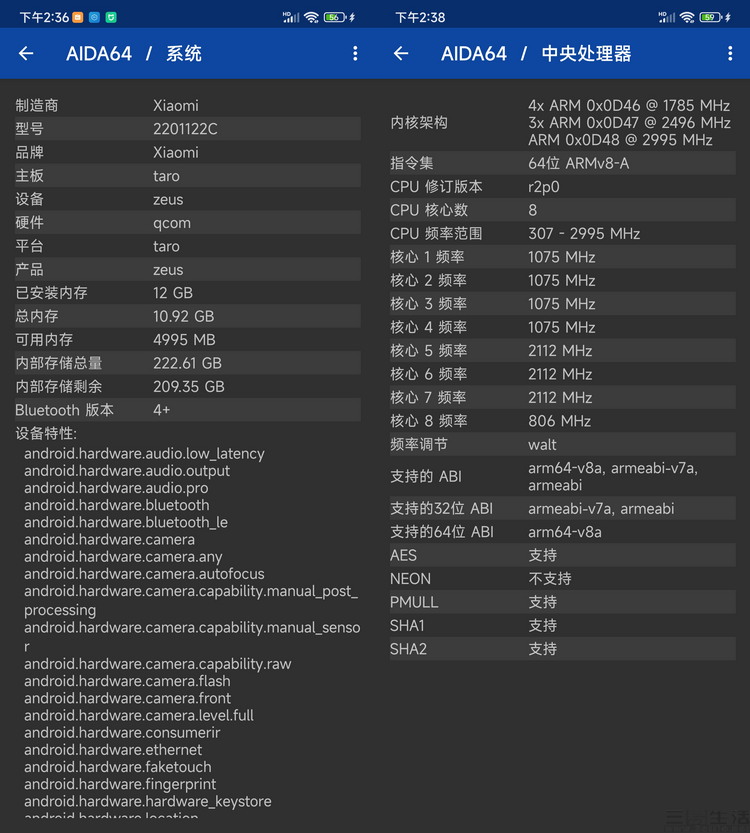Screen dimensions: 750x833
Task: Select 支持的32位 ABI value
Action: 601,509
